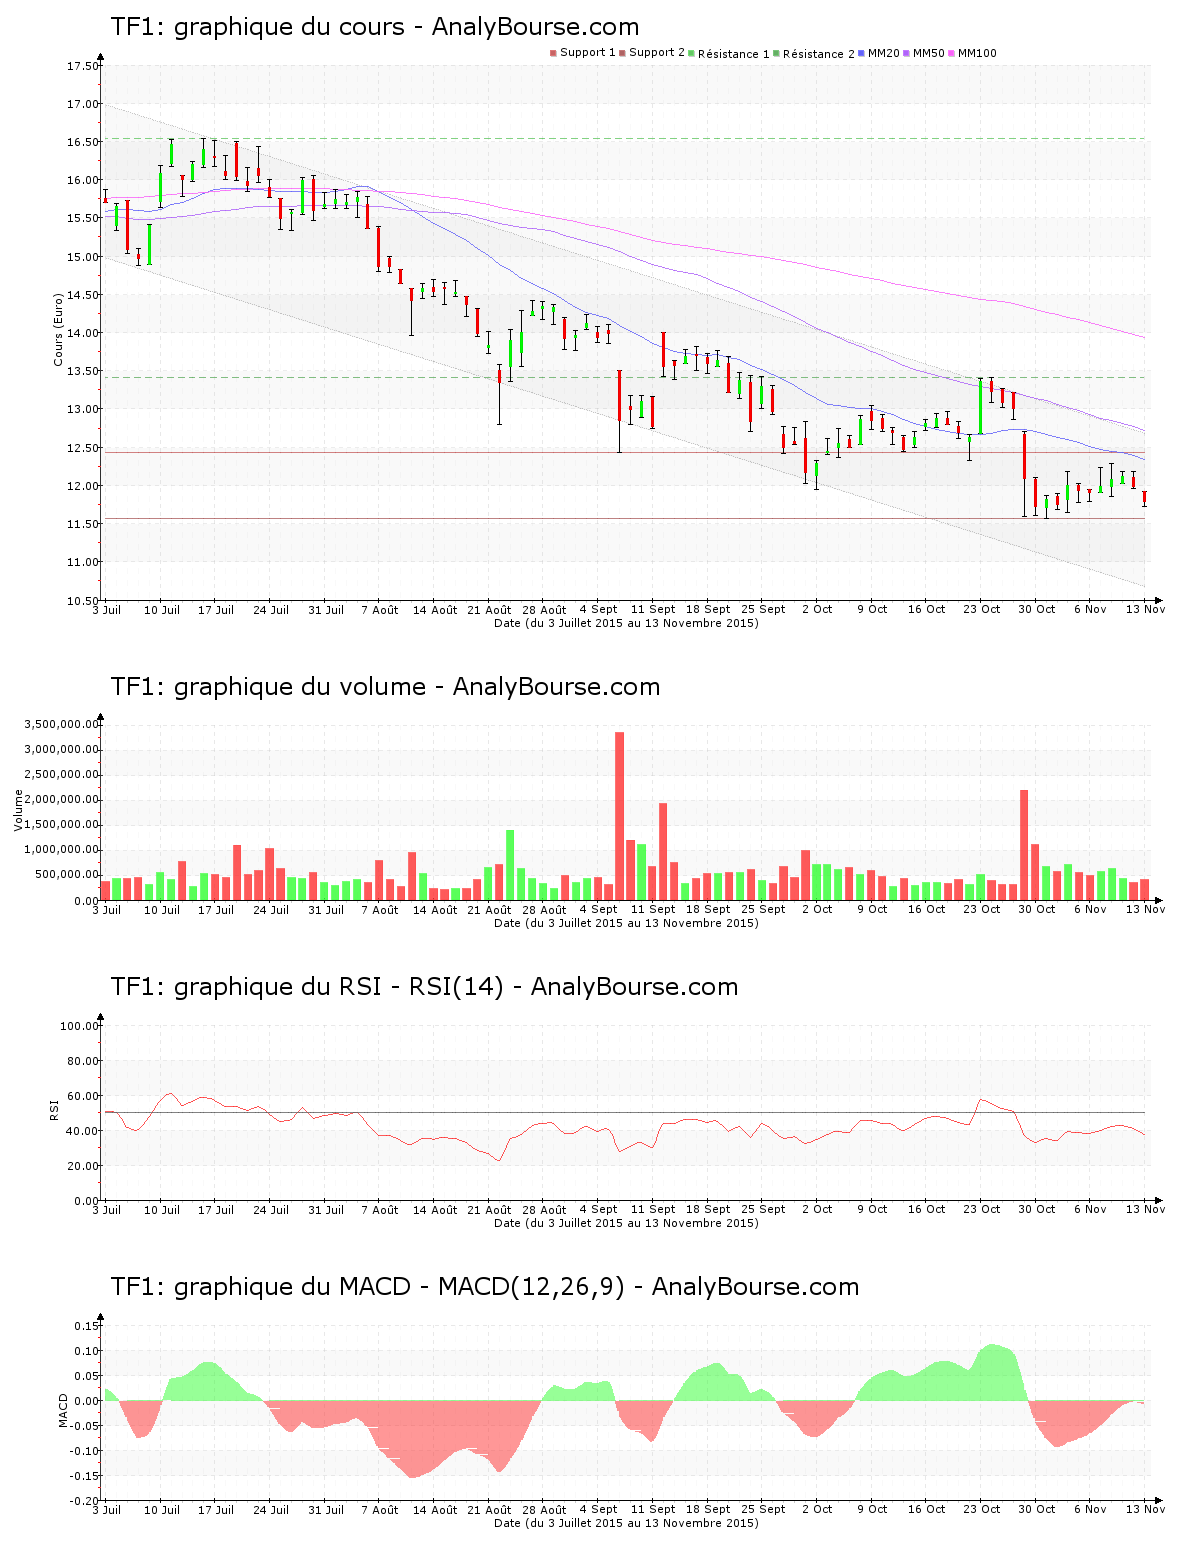Screen dimensions: 1200x1550
Task: Click the date range caption under RSI chart
Action: (626, 1223)
